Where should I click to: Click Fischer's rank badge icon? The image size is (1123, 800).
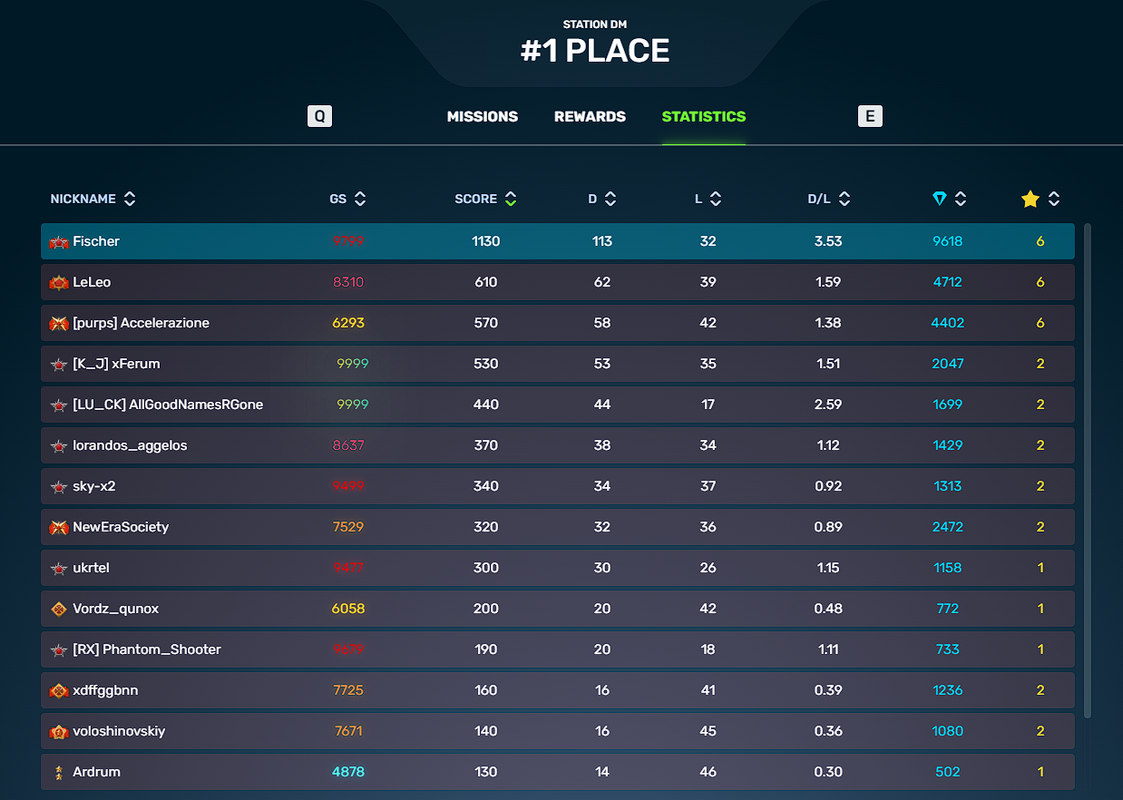pyautogui.click(x=59, y=242)
